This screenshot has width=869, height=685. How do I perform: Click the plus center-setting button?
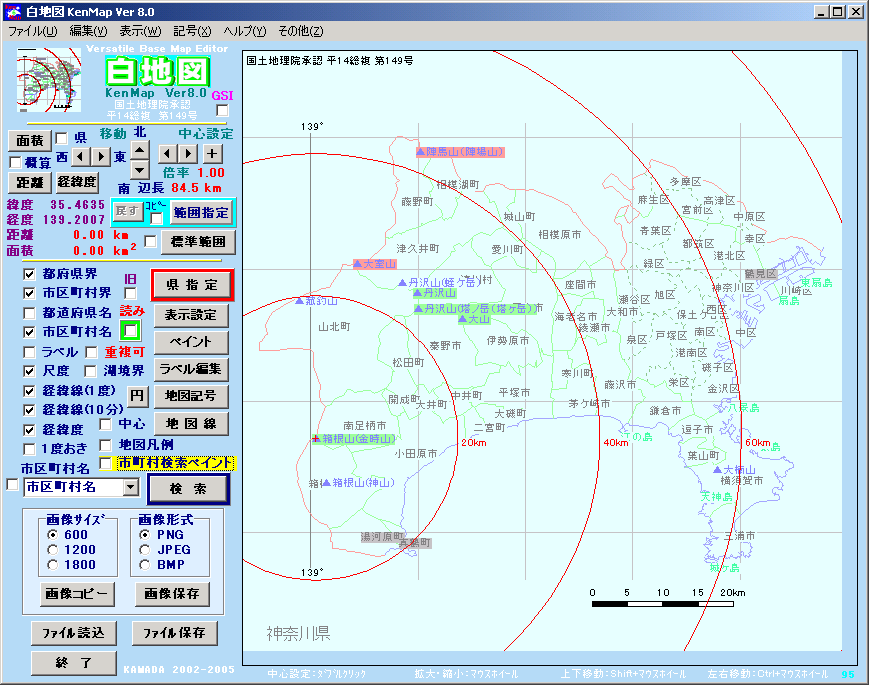coord(212,153)
